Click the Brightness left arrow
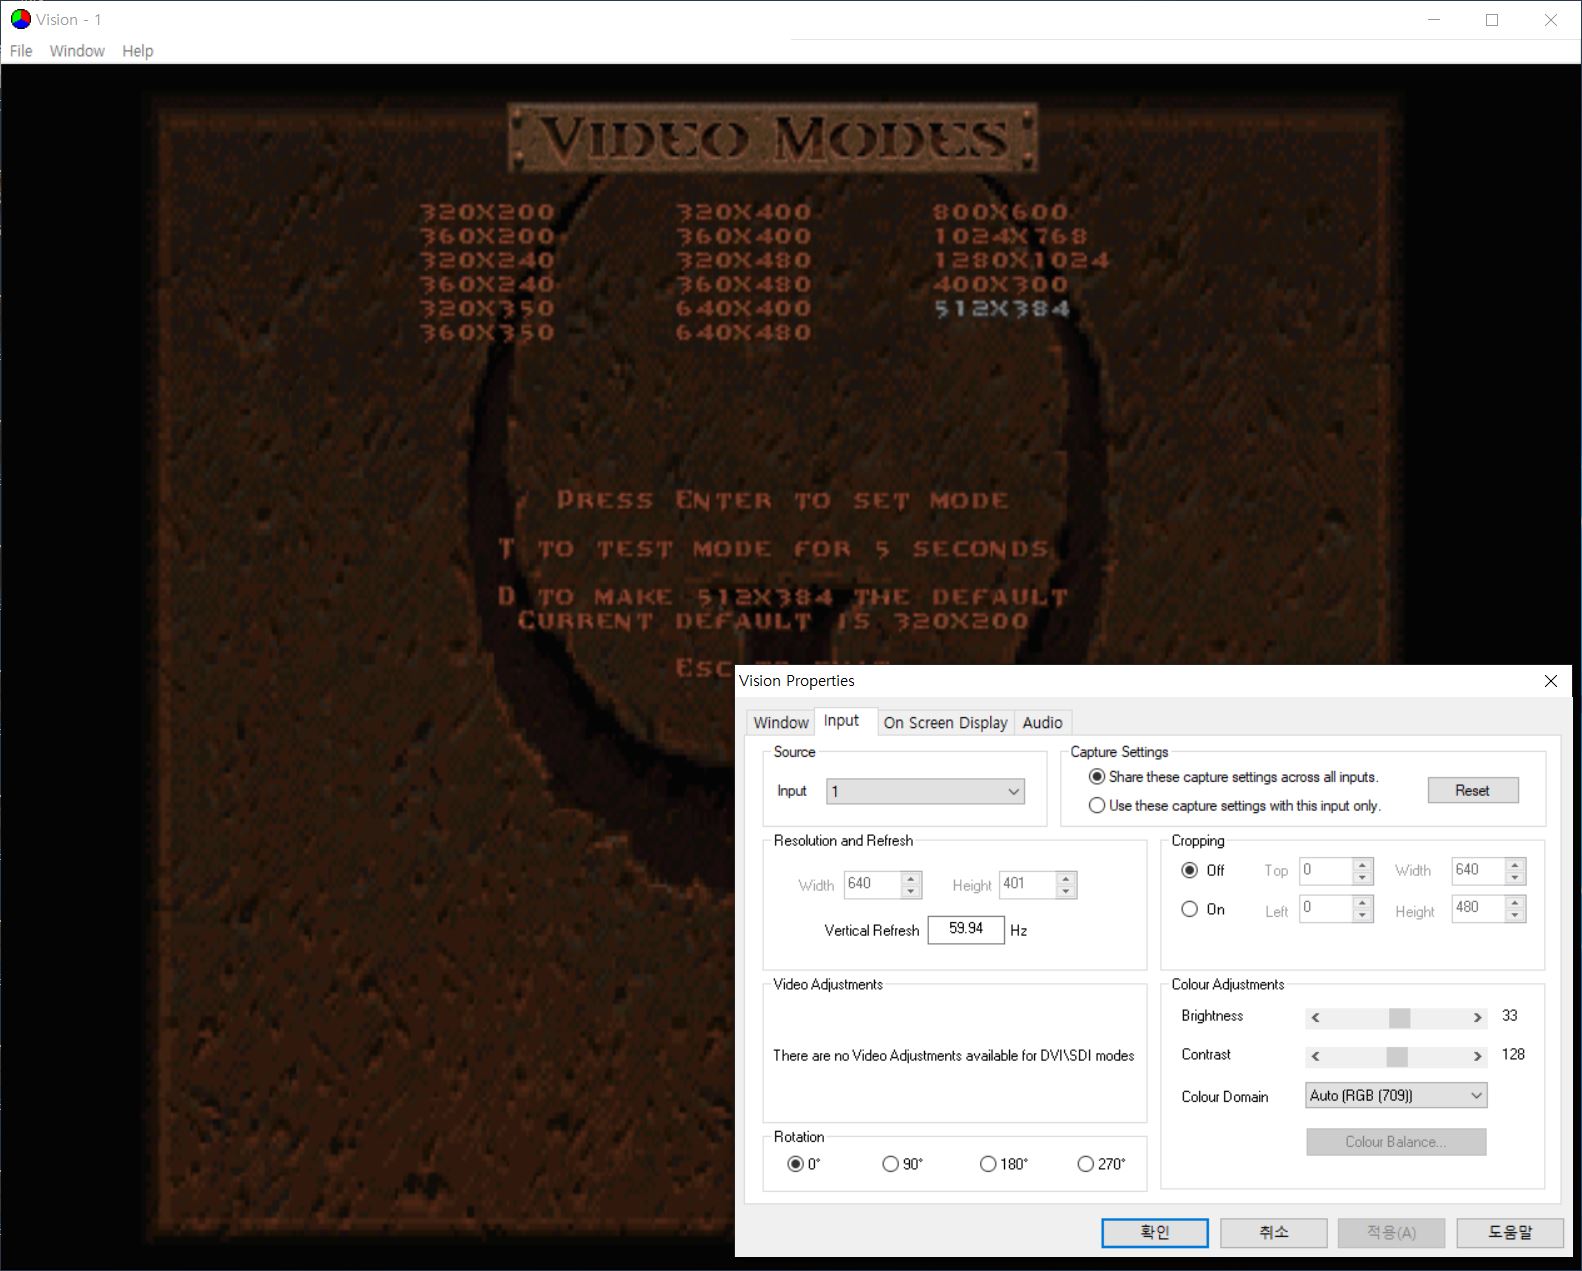This screenshot has height=1271, width=1582. pyautogui.click(x=1316, y=1017)
